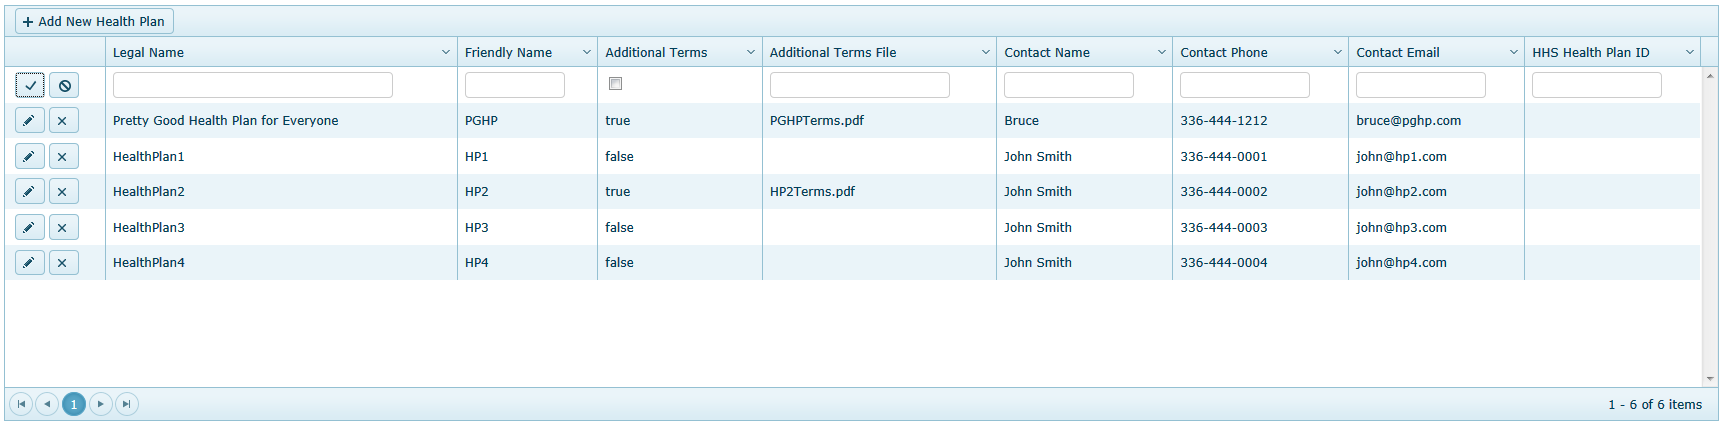Viewport: 1723px width, 423px height.
Task: Delete the HealthPlan3 row
Action: pos(63,228)
